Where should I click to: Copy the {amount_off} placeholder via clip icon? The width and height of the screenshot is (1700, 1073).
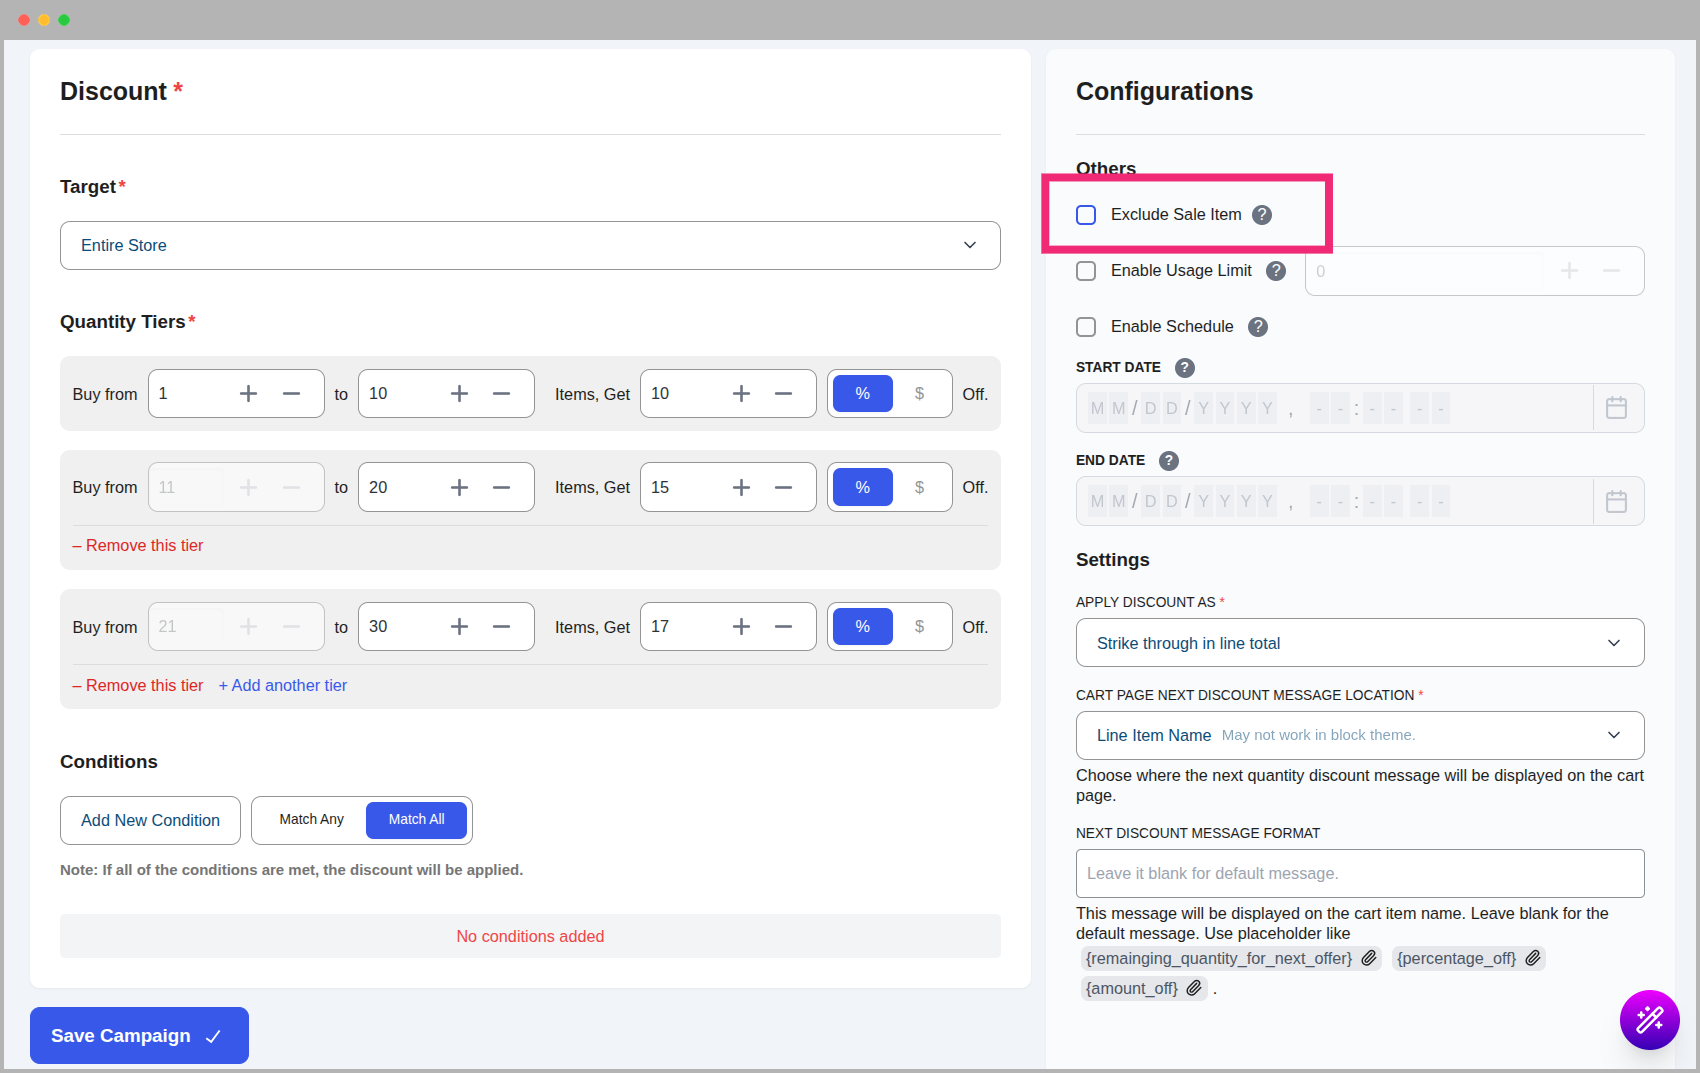[x=1194, y=988]
